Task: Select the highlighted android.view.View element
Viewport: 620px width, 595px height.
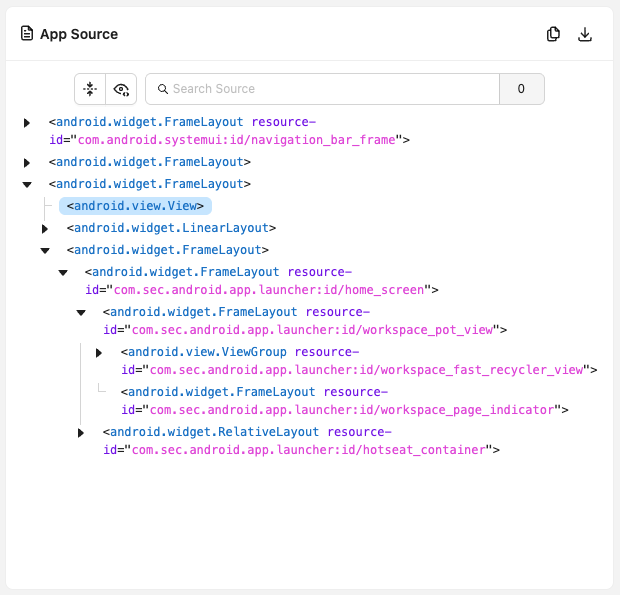Action: point(135,206)
